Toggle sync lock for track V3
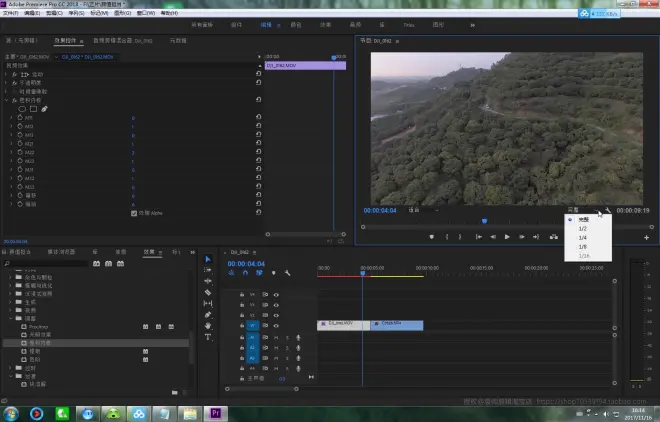Screen dimensions: 660x422 tap(265, 305)
